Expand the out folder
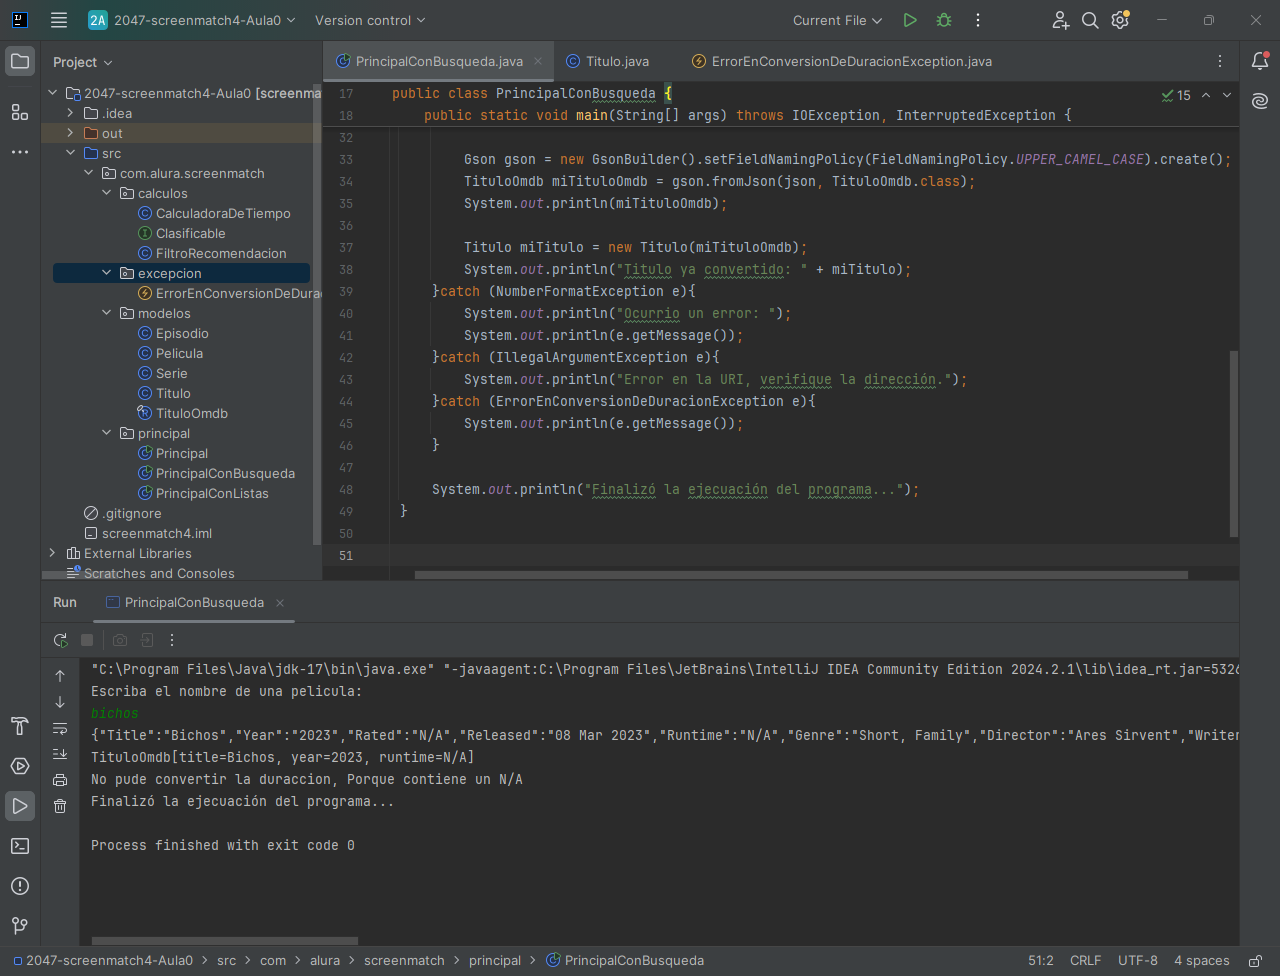1280x976 pixels. (70, 133)
